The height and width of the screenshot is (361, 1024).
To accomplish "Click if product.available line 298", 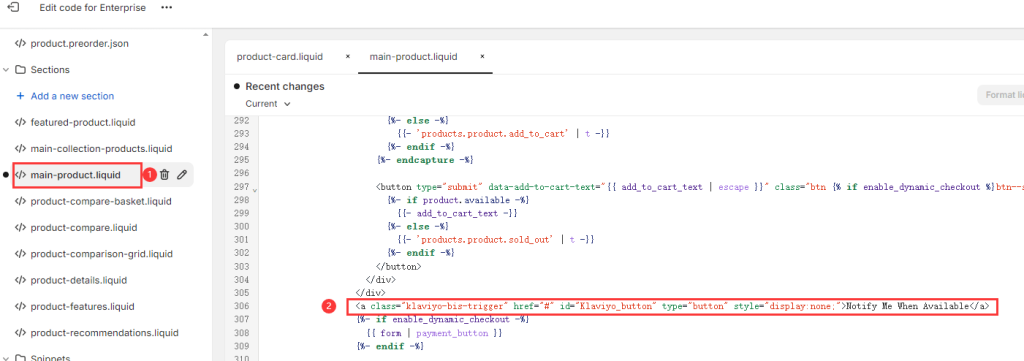I will (x=457, y=200).
